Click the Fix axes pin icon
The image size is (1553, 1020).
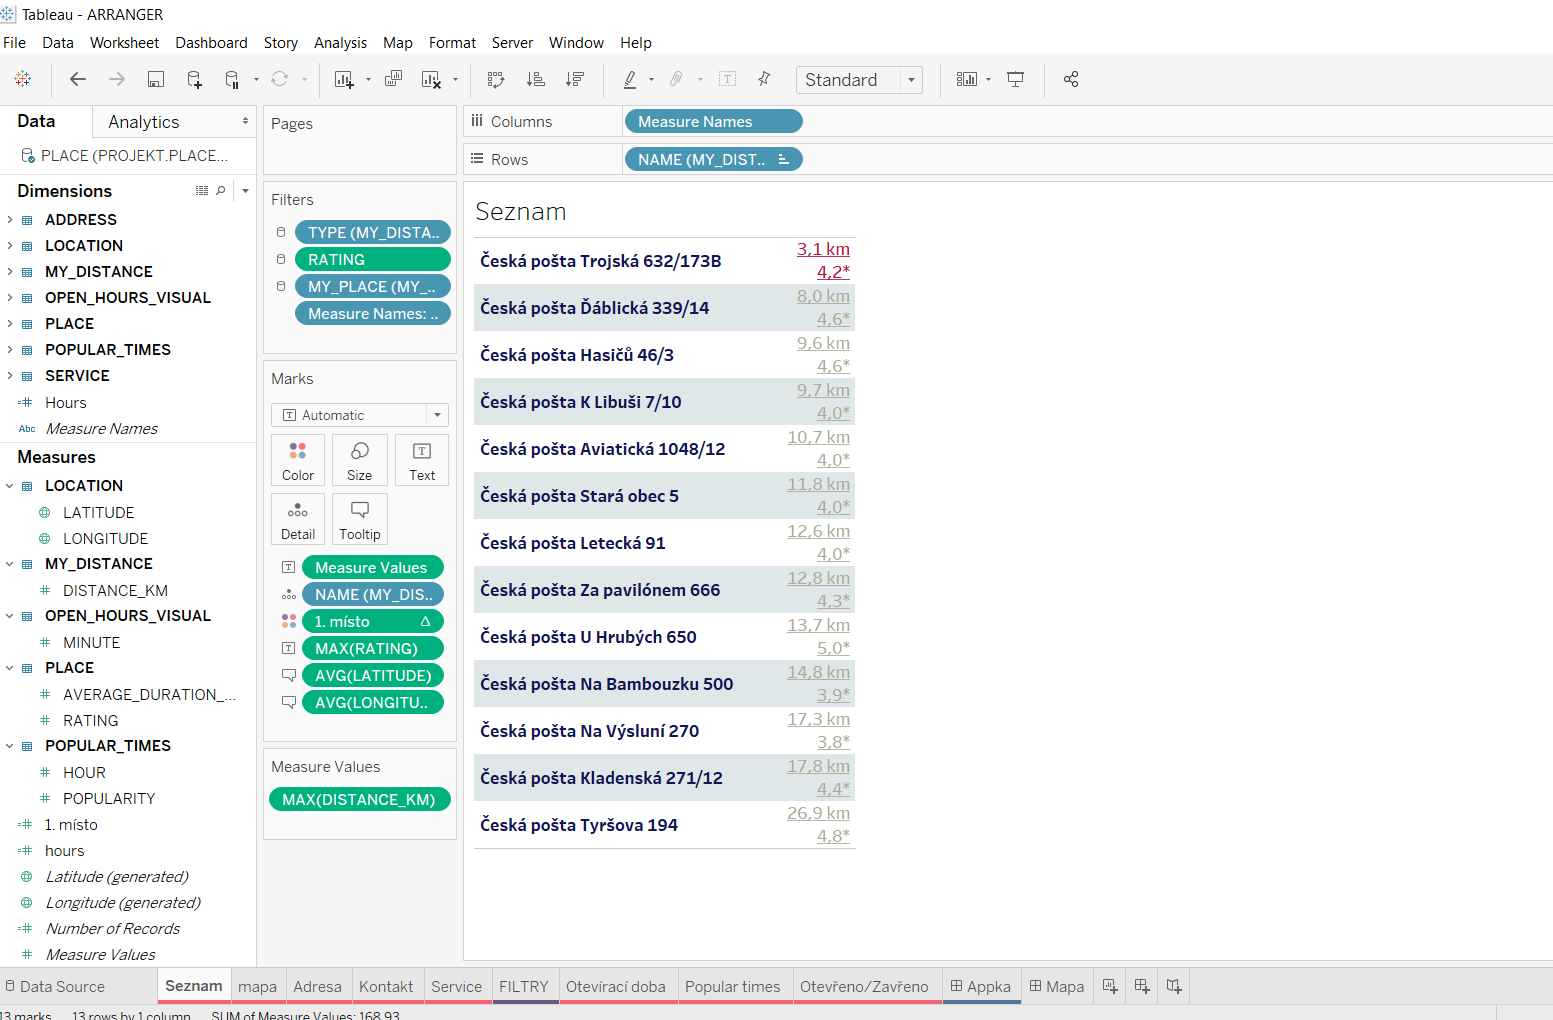pyautogui.click(x=764, y=79)
